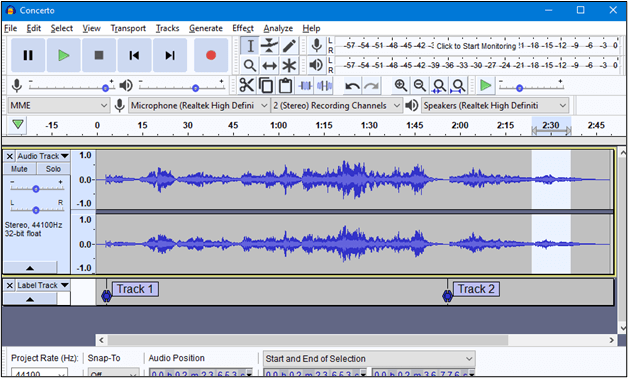Open the Speakers playback device dropdown
This screenshot has width=628, height=378.
tap(495, 106)
